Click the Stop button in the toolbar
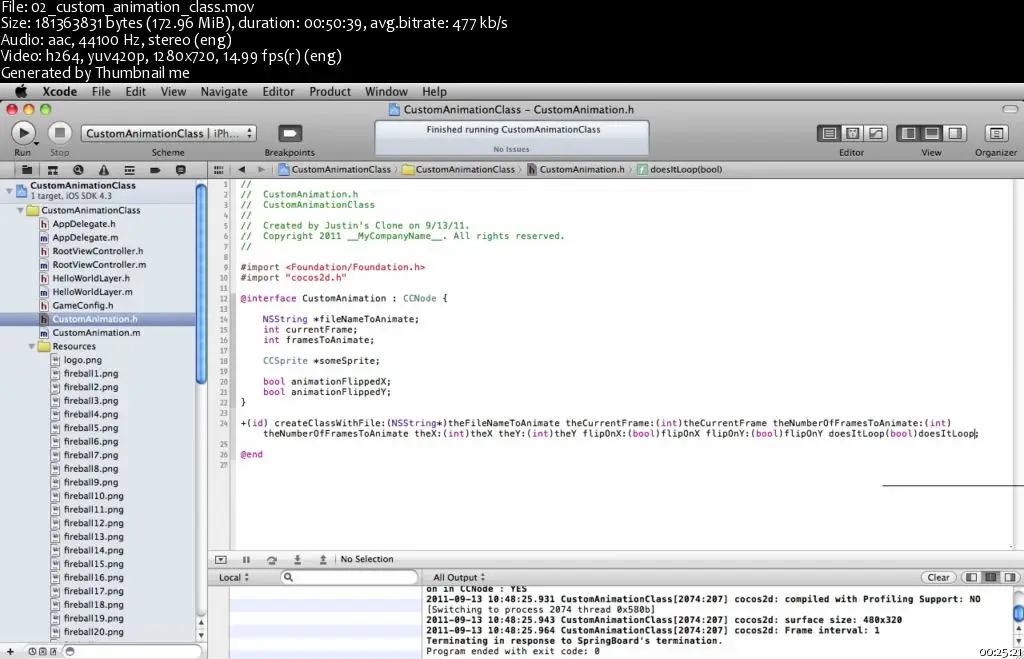 tap(59, 133)
